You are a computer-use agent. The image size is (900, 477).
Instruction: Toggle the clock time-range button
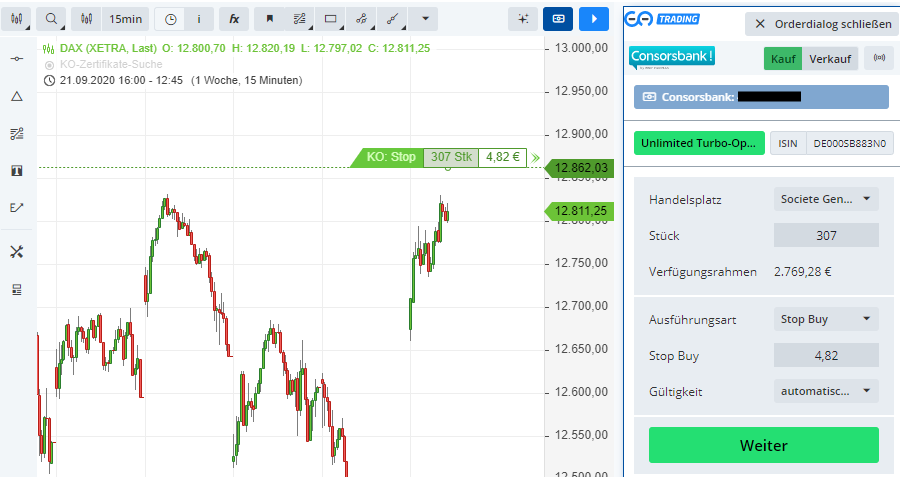(x=170, y=20)
